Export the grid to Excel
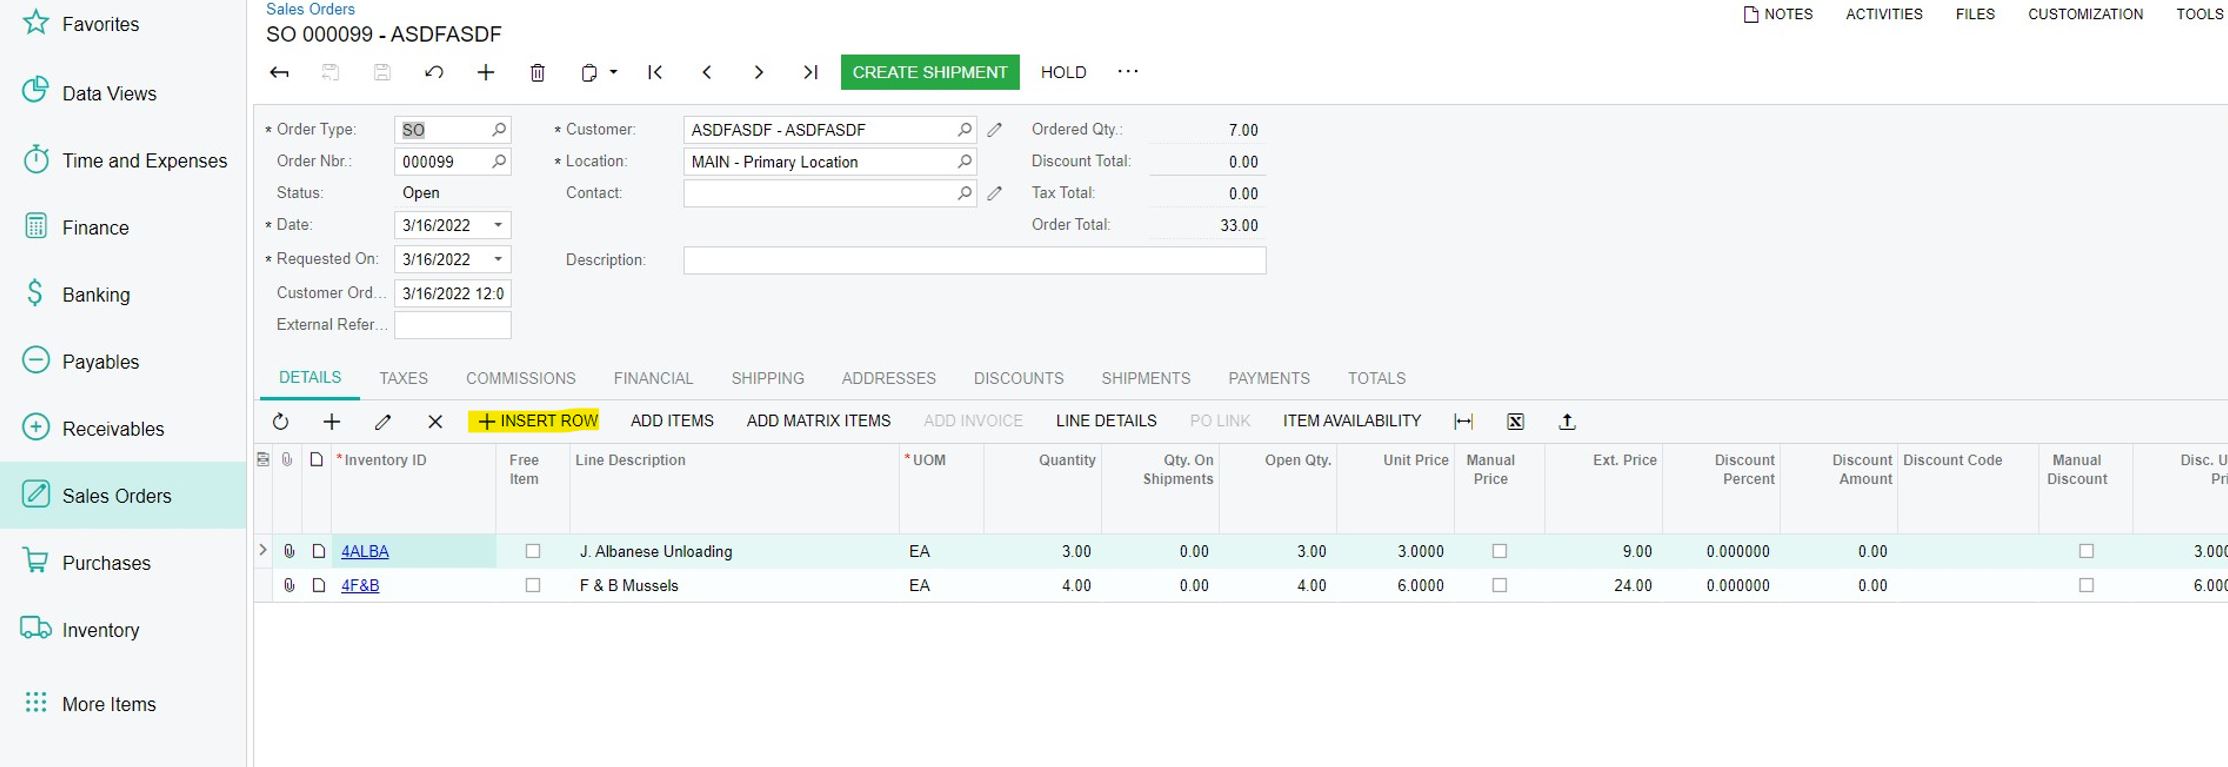2228x767 pixels. [x=1516, y=422]
